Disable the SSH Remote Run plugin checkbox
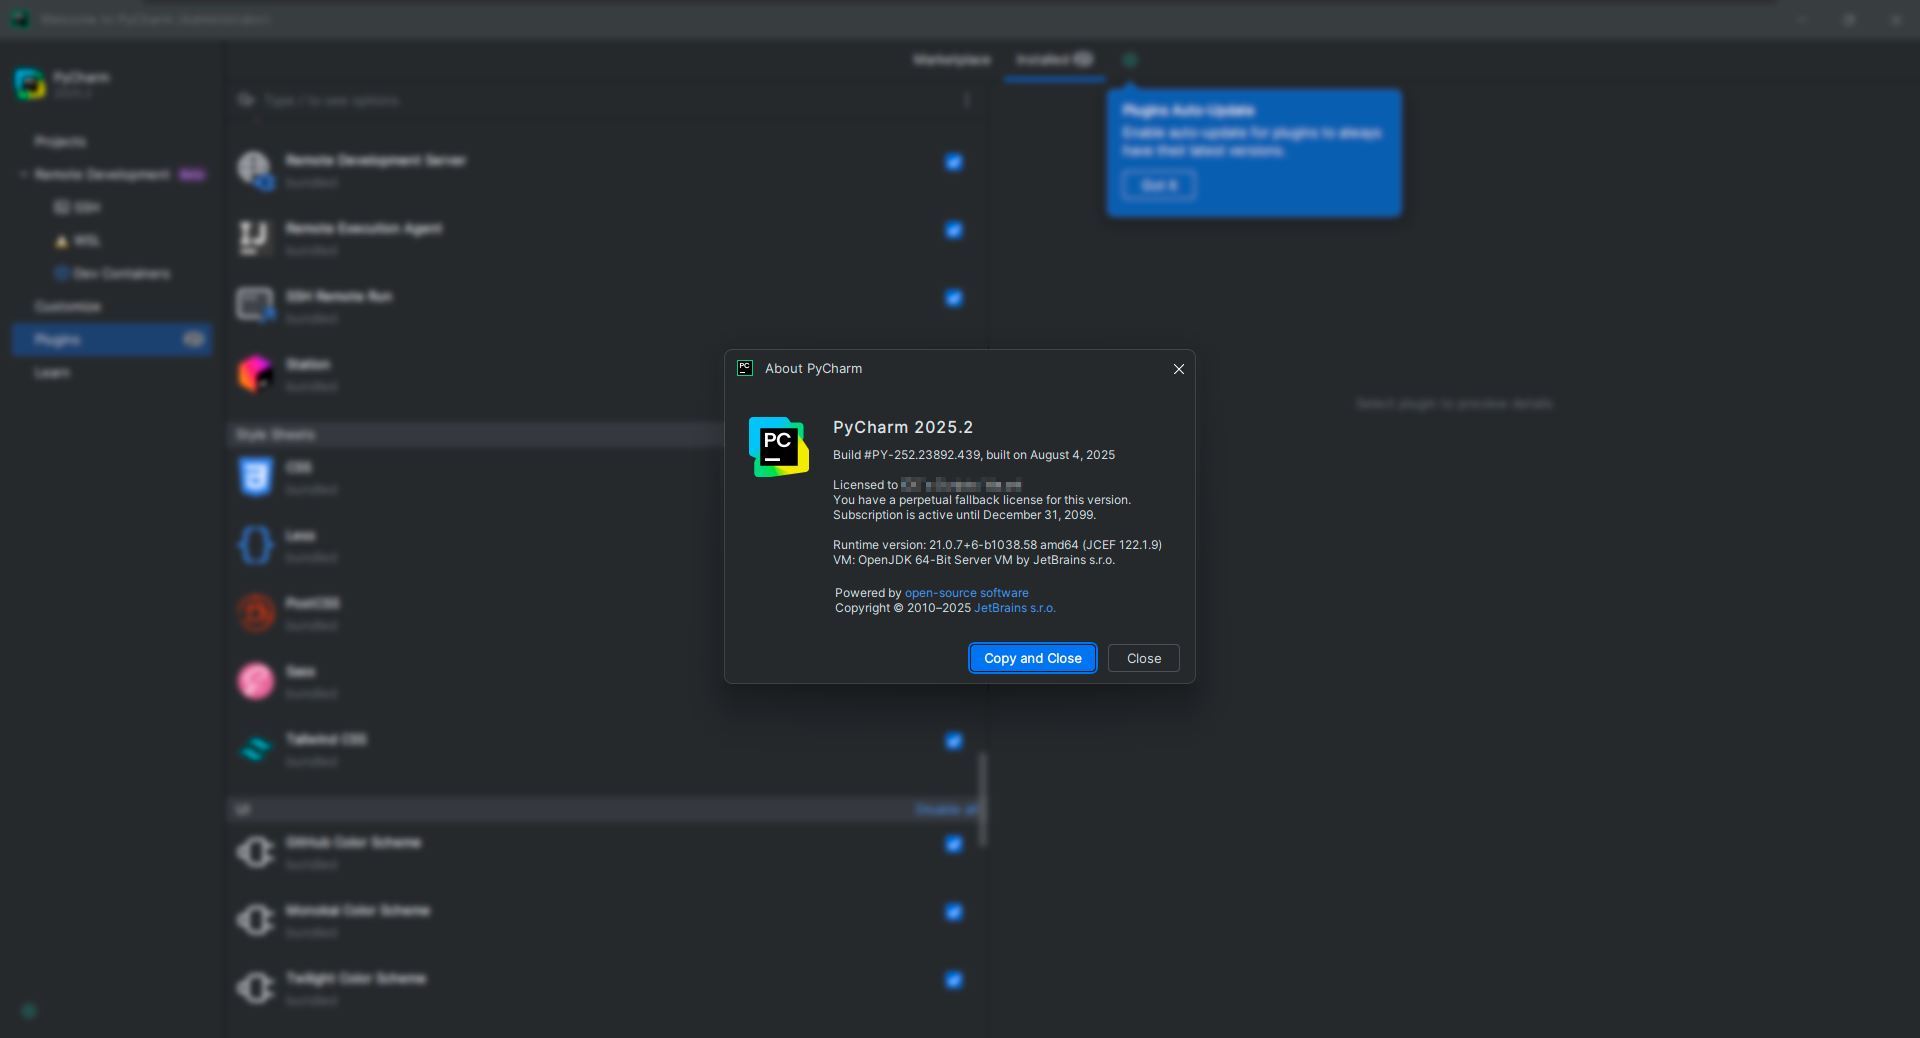 954,298
